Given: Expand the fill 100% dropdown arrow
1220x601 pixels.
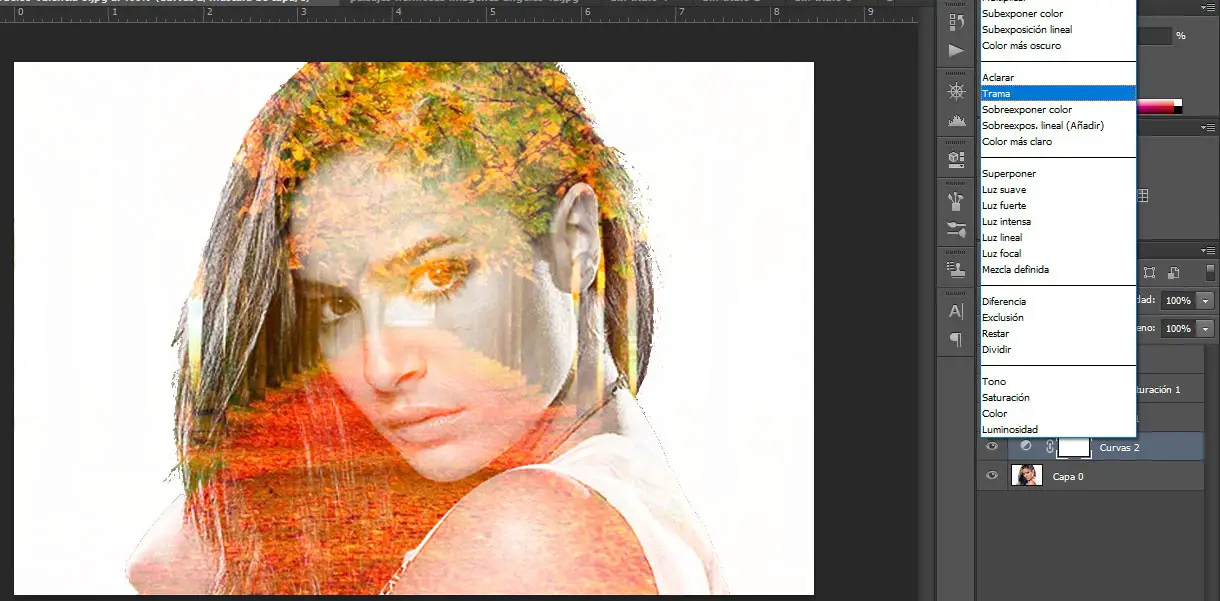Looking at the screenshot, I should coord(1206,328).
